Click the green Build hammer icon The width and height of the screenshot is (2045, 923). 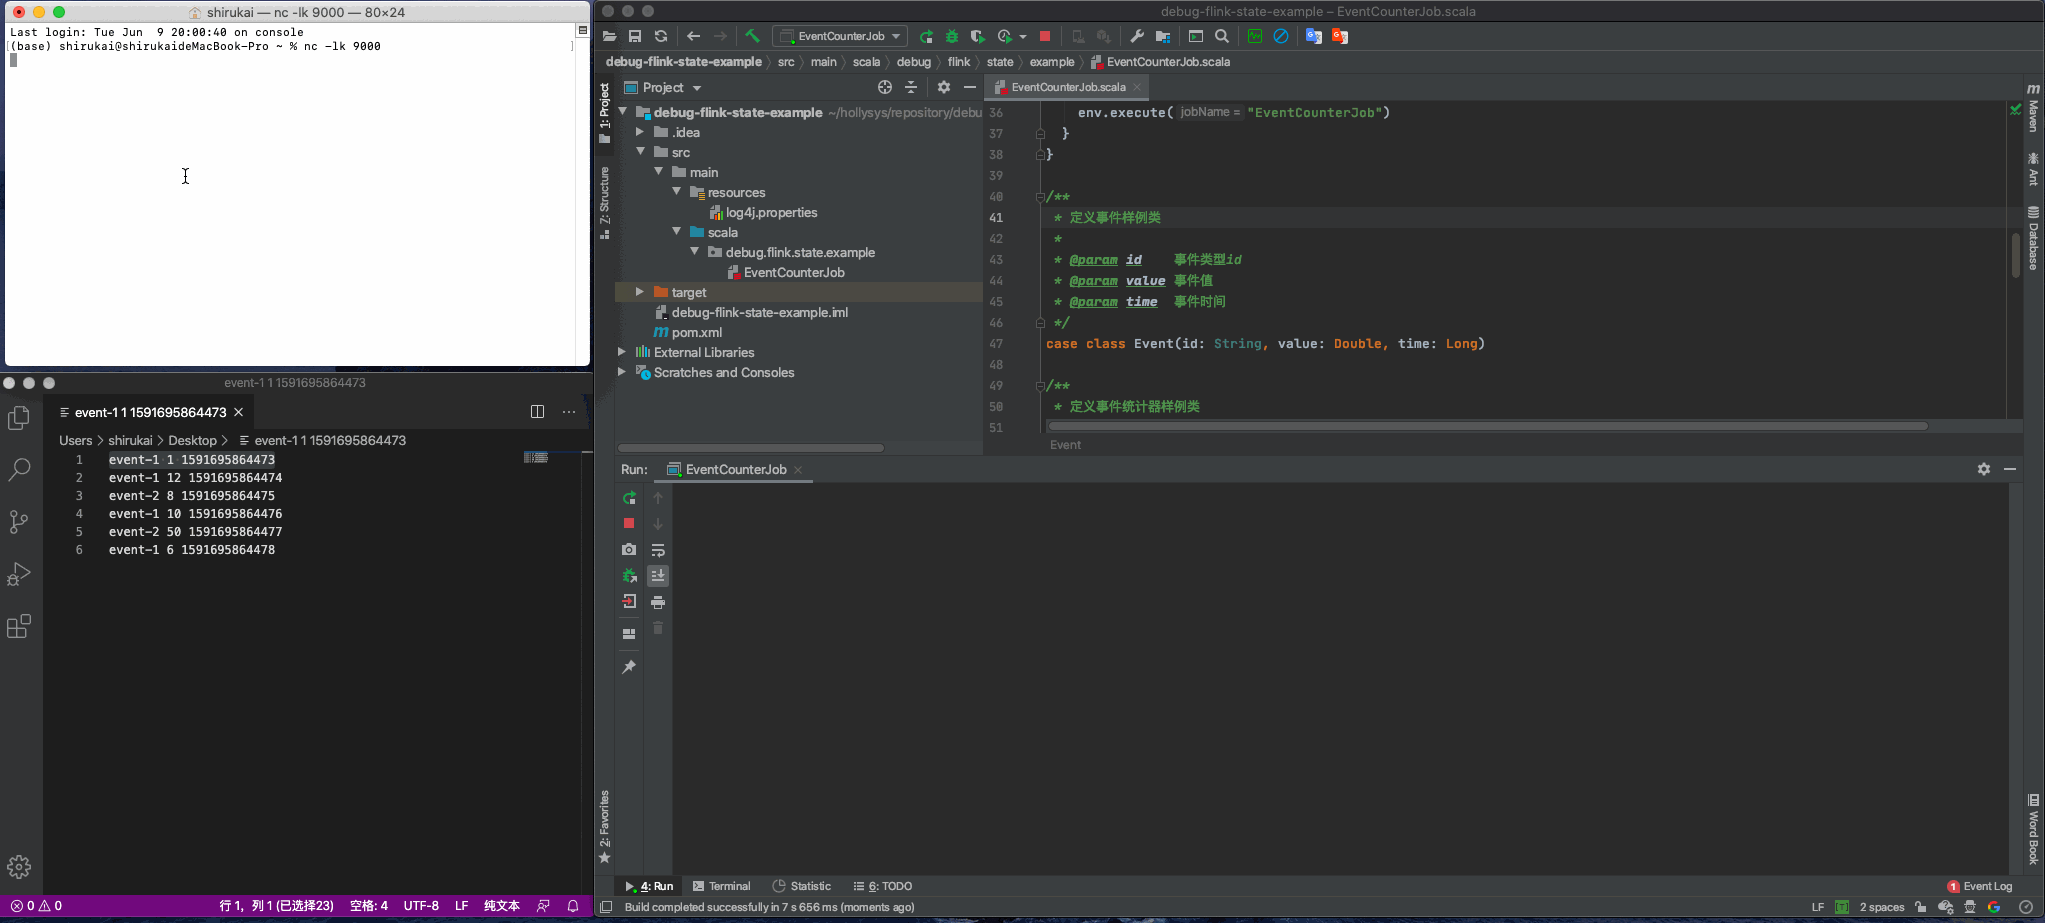[752, 36]
